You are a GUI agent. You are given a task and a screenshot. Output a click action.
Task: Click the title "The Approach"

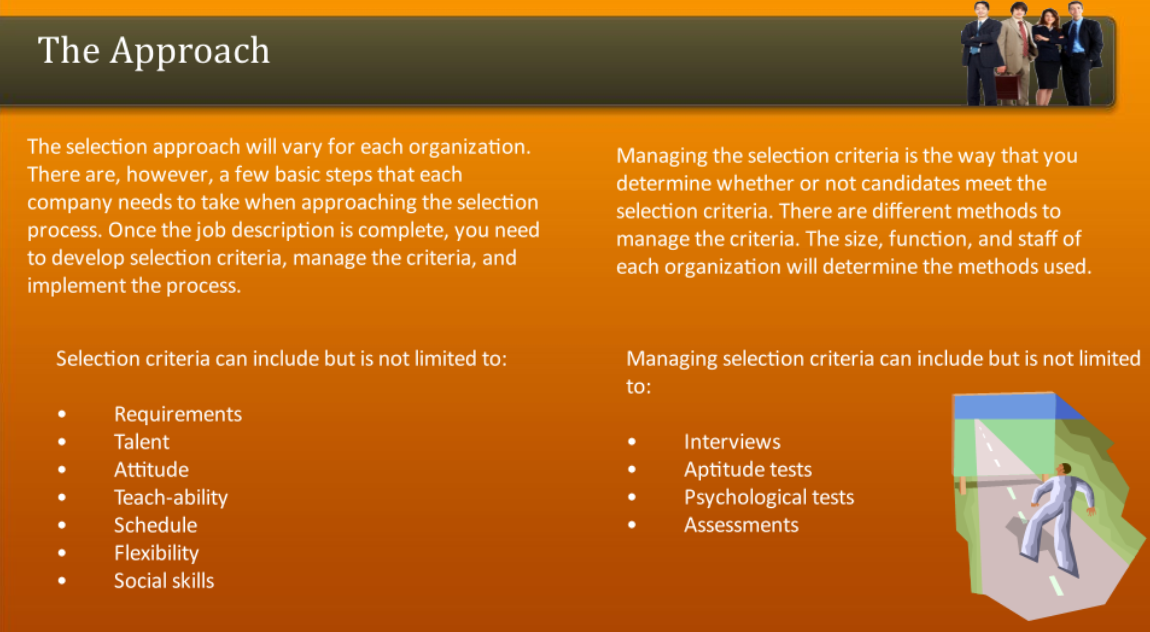click(x=154, y=50)
